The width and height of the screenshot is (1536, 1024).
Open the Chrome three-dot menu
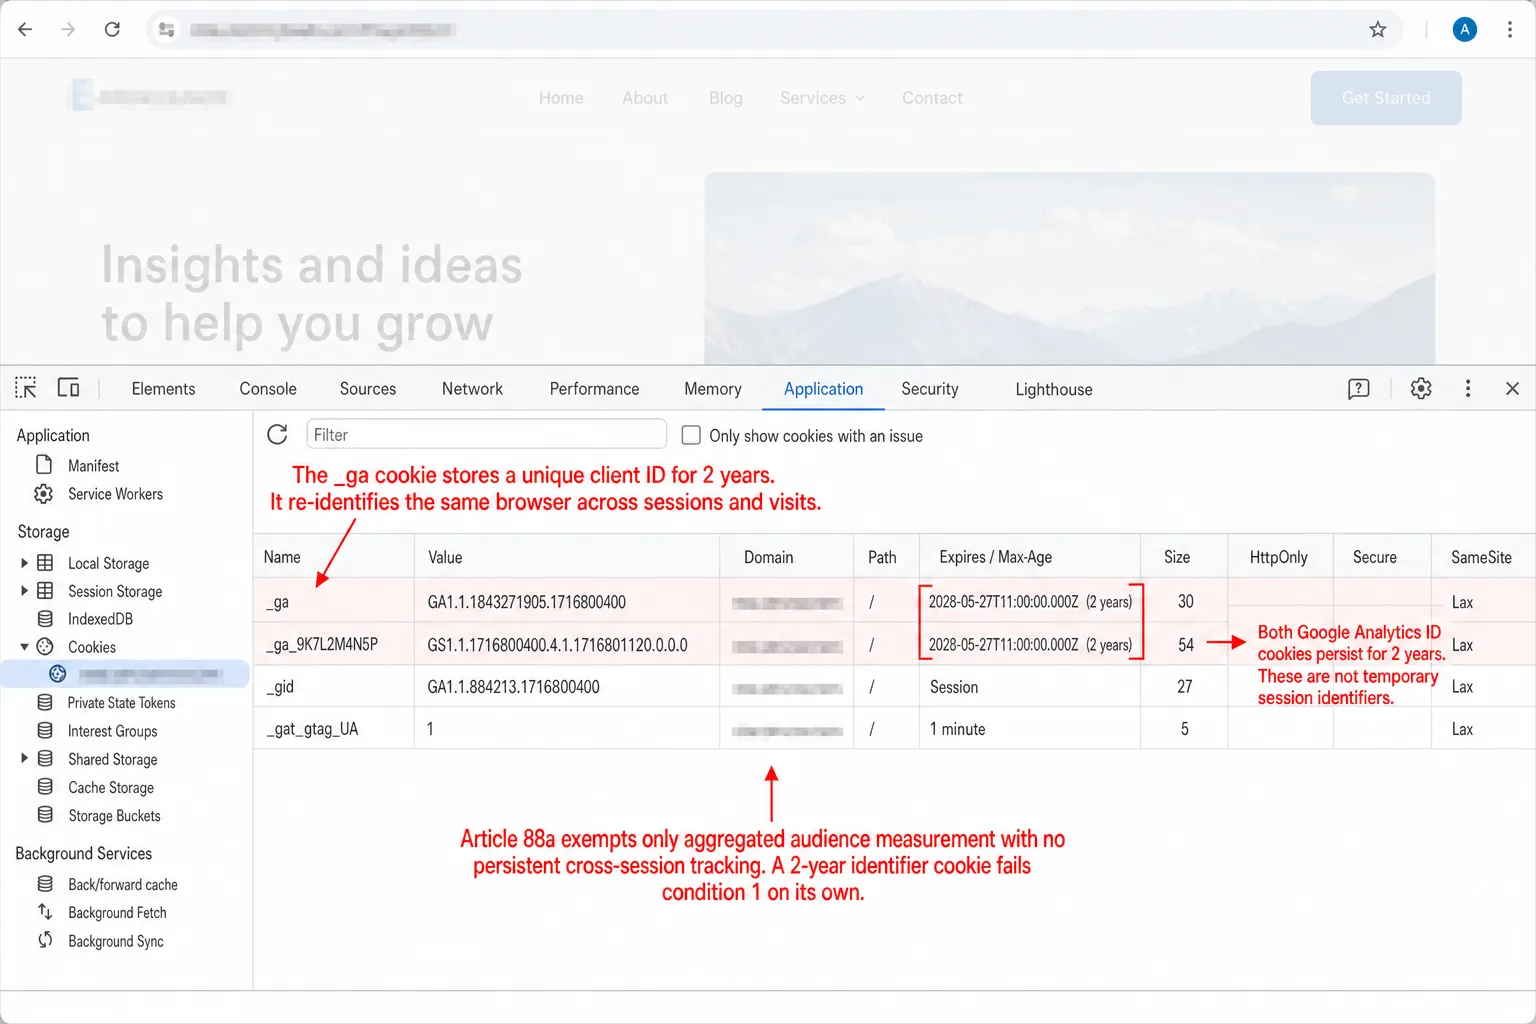(1510, 30)
